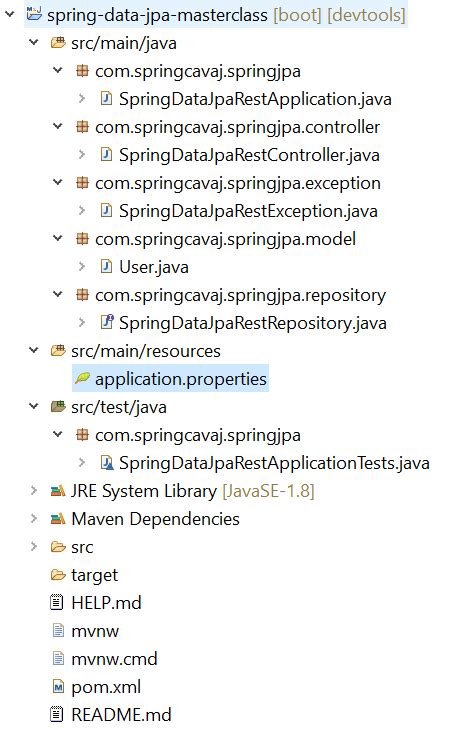Click the com.springcavaj.springjpa package icon under src/main/java

(x=82, y=71)
